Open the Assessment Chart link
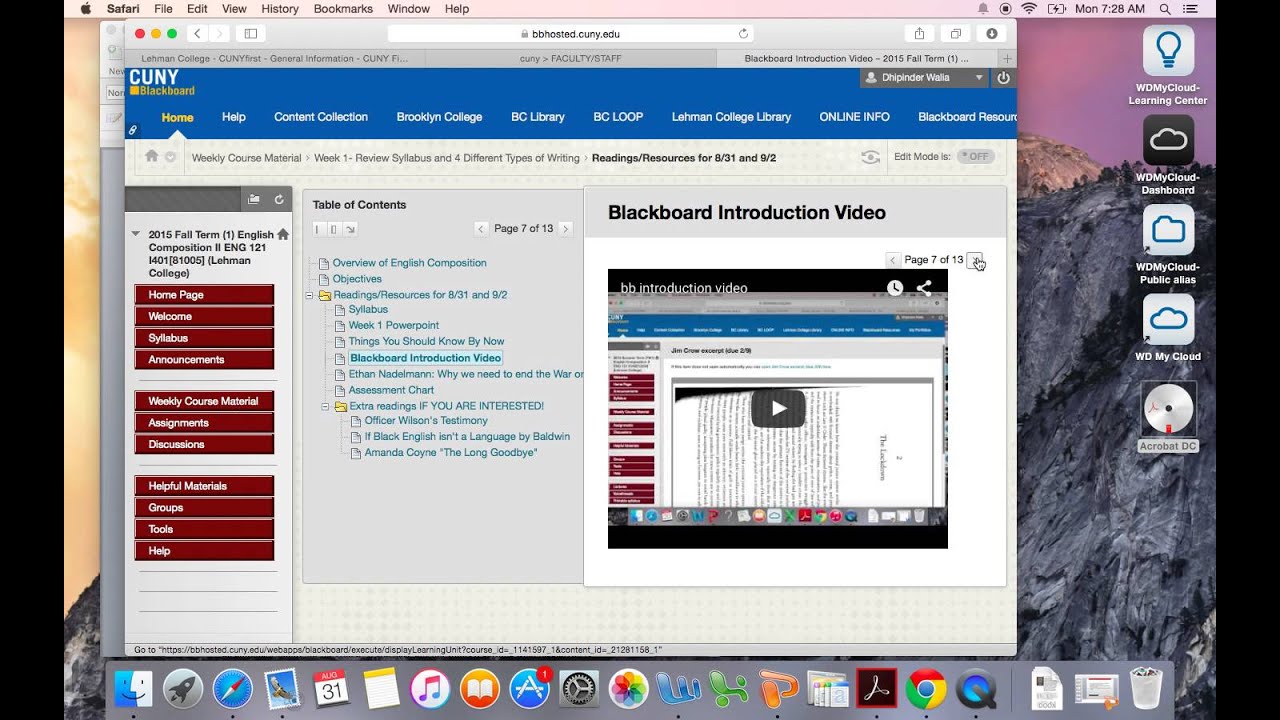 (391, 390)
